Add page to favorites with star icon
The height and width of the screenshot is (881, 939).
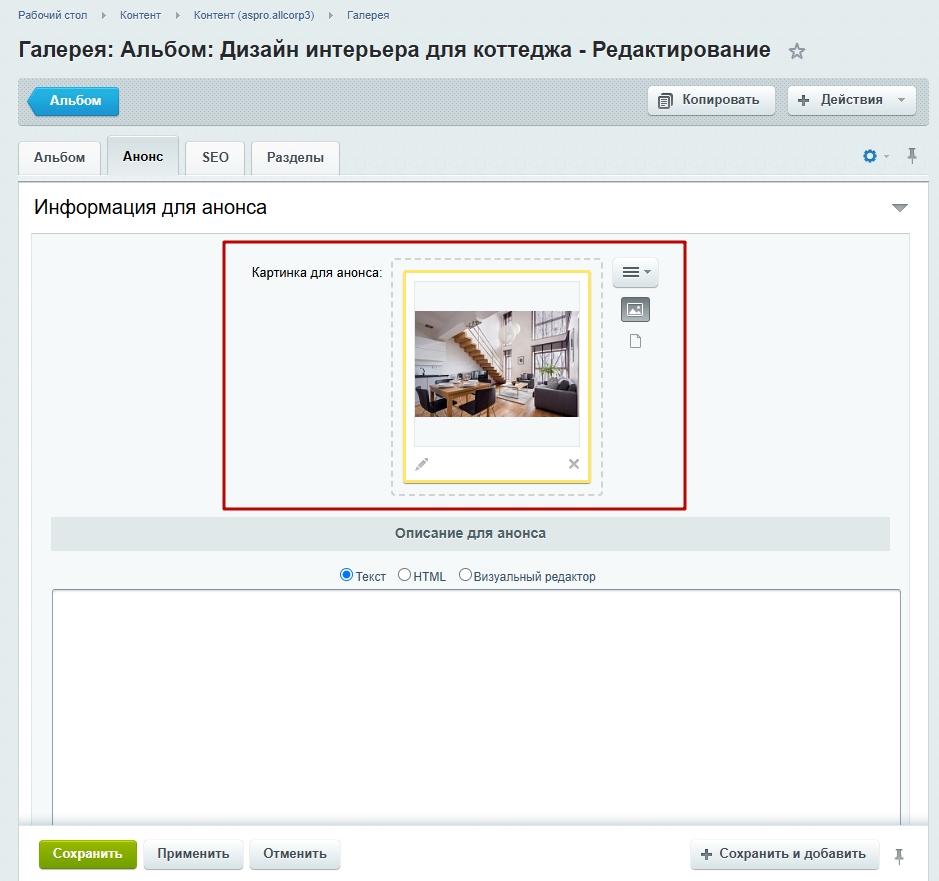point(796,51)
